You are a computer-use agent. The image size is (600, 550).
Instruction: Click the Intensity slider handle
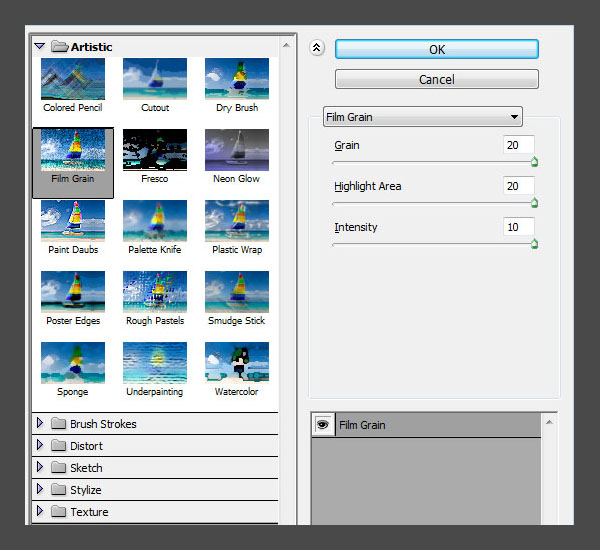click(x=535, y=244)
